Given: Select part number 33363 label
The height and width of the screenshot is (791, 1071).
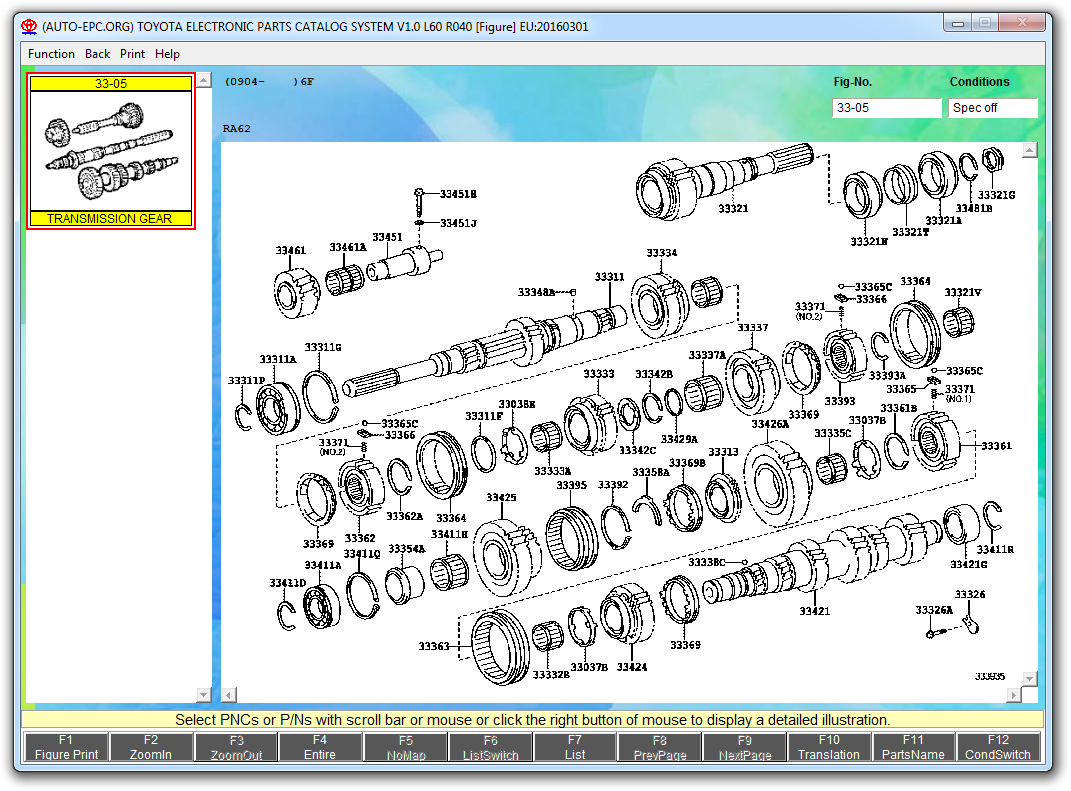Looking at the screenshot, I should [x=434, y=646].
